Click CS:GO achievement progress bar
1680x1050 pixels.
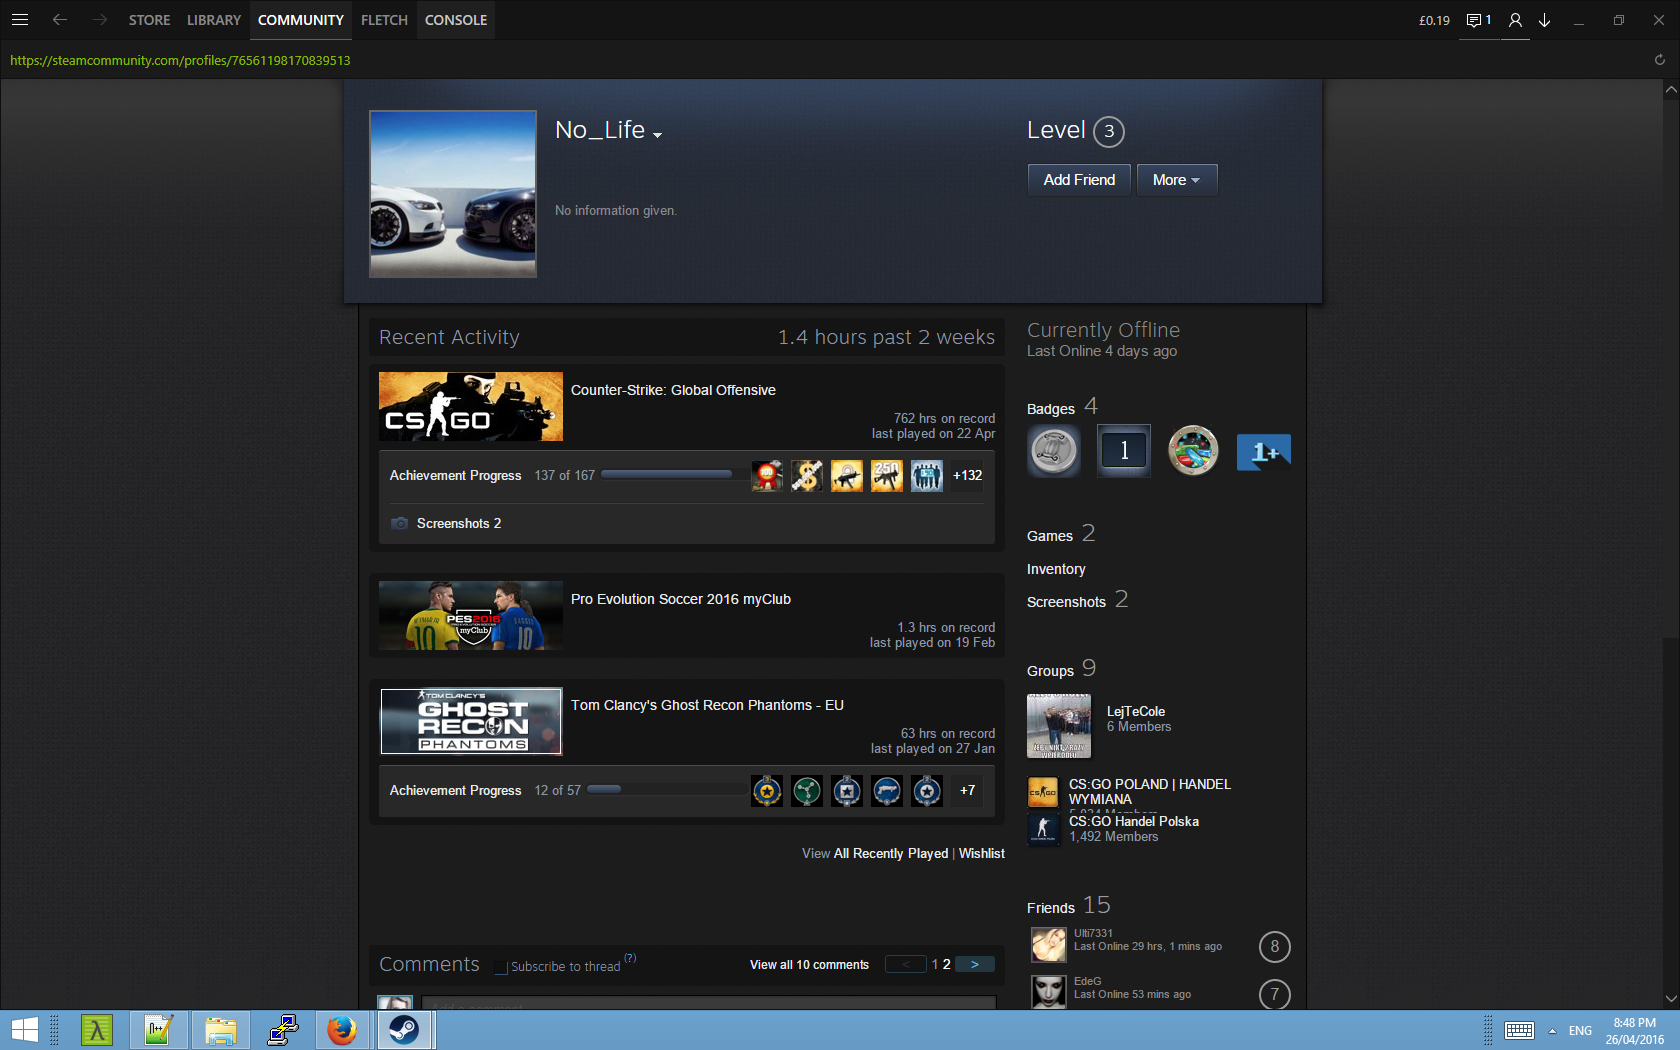point(666,475)
